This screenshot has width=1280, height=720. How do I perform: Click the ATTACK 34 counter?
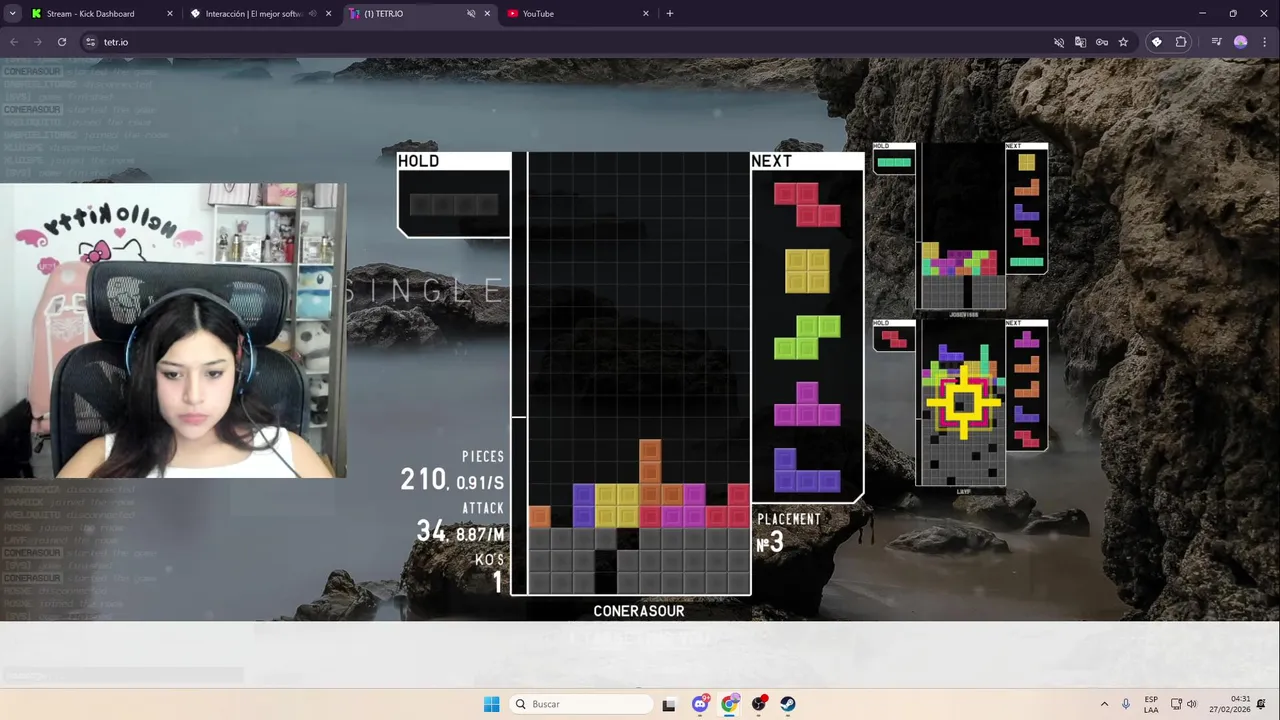coord(460,523)
